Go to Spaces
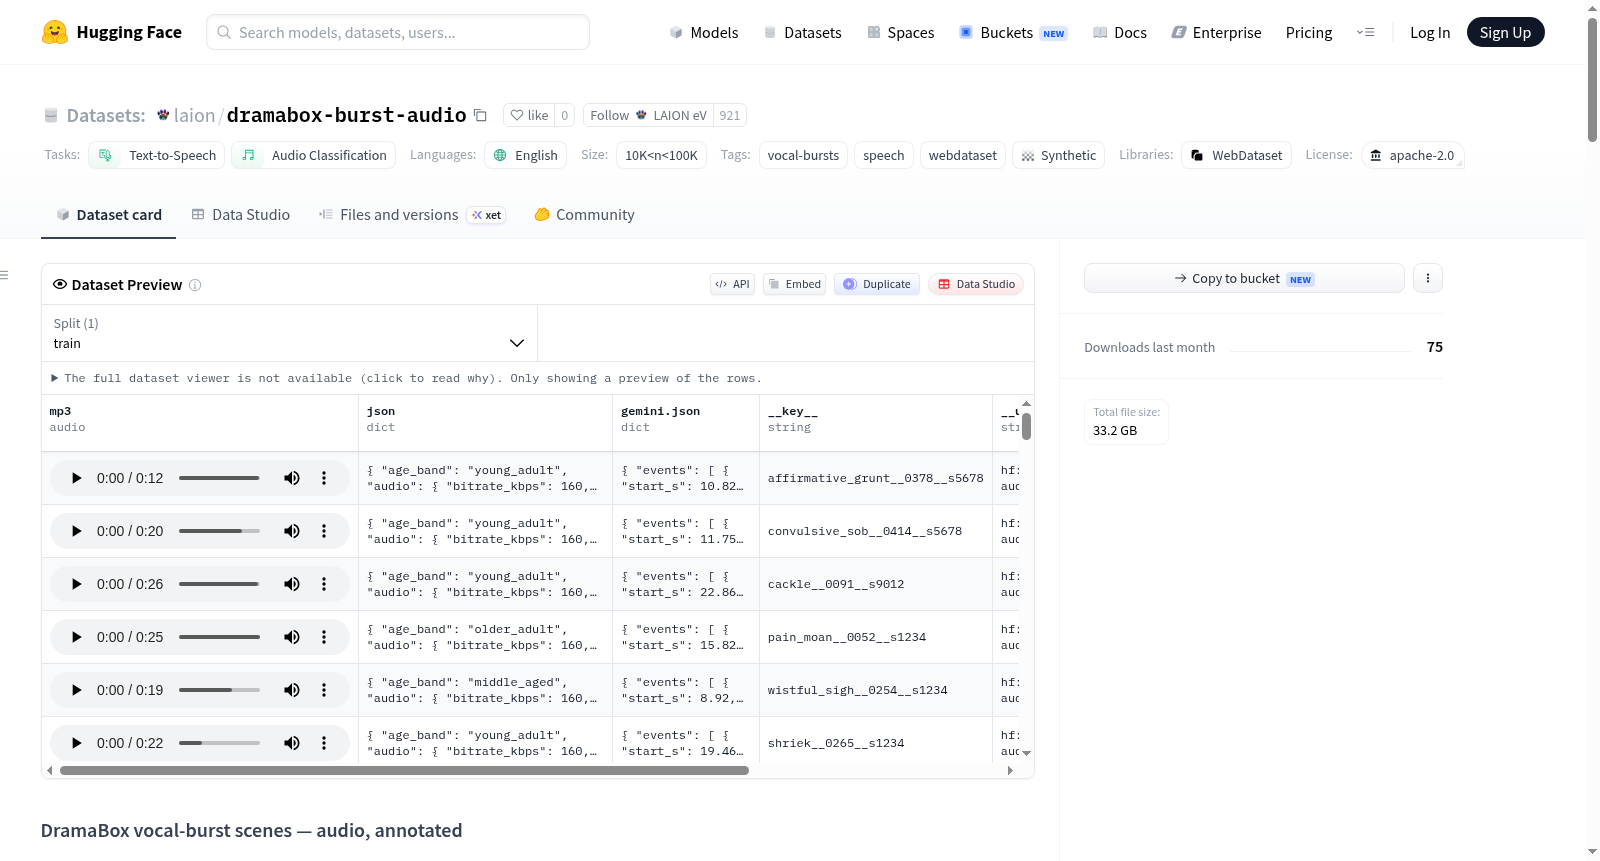This screenshot has width=1600, height=861. point(900,32)
